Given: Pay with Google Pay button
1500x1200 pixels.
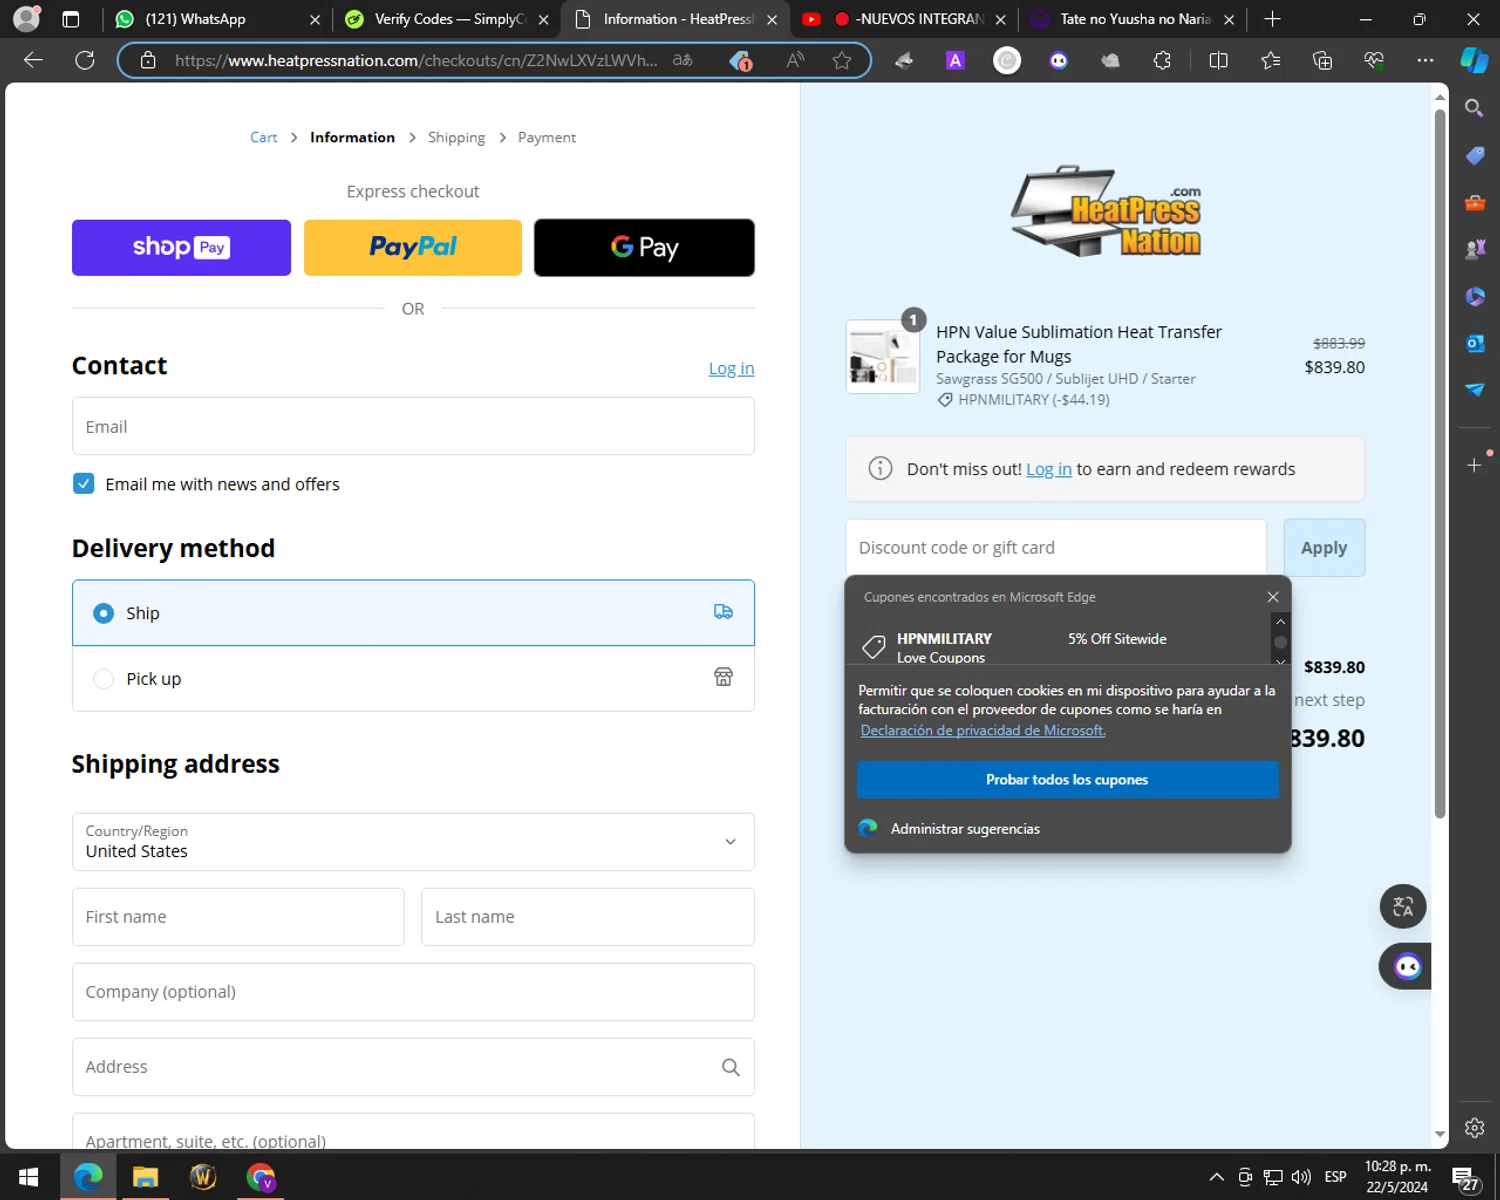Looking at the screenshot, I should tap(644, 247).
